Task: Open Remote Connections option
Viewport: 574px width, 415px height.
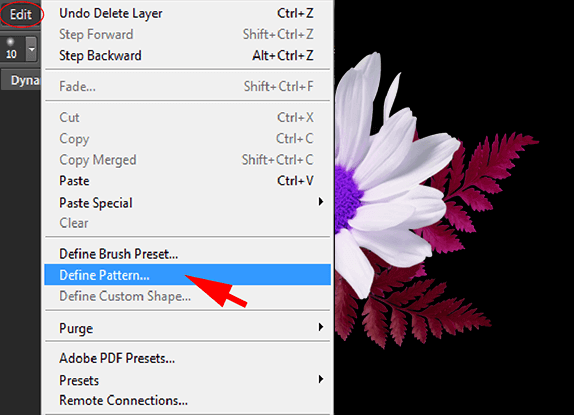Action: [187, 400]
